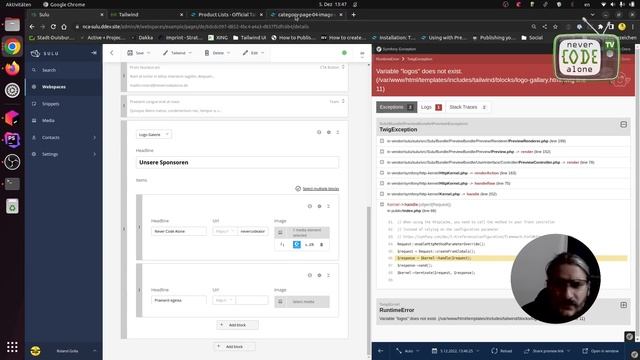This screenshot has height=360, width=640.
Task: Collapse the TwigException section
Action: pyautogui.click(x=623, y=124)
